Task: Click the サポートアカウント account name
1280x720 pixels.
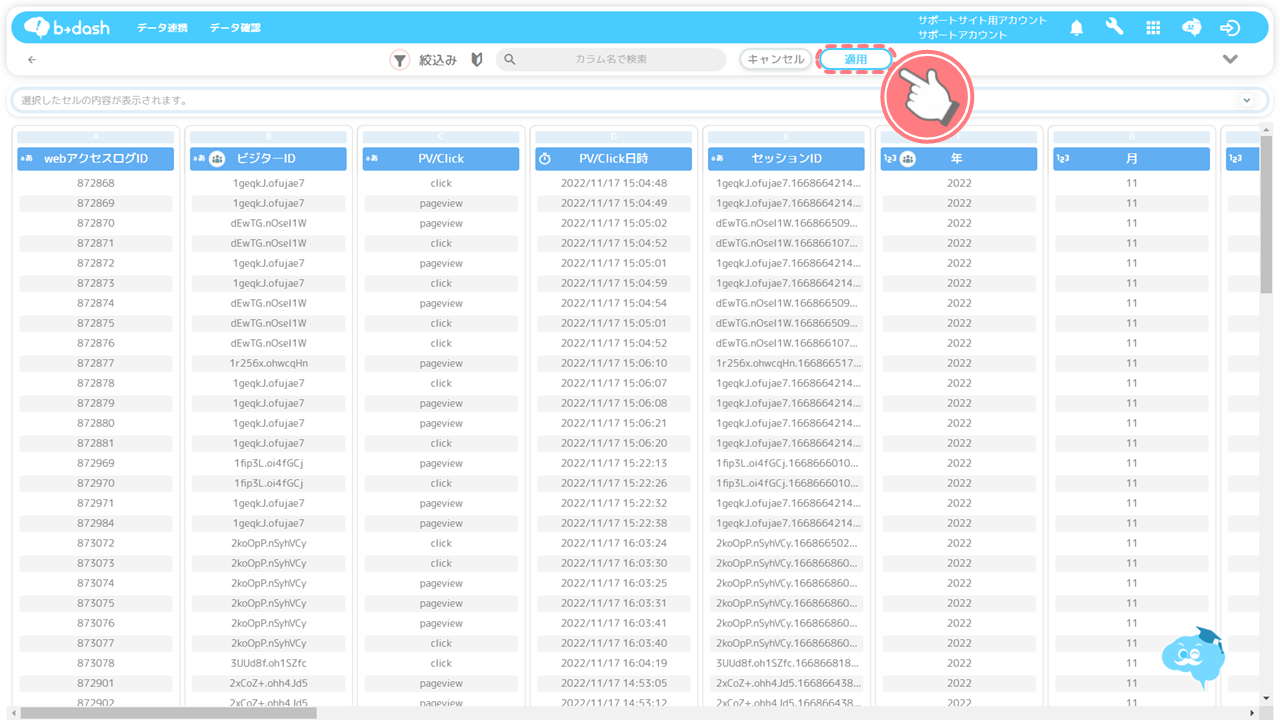Action: click(x=963, y=35)
